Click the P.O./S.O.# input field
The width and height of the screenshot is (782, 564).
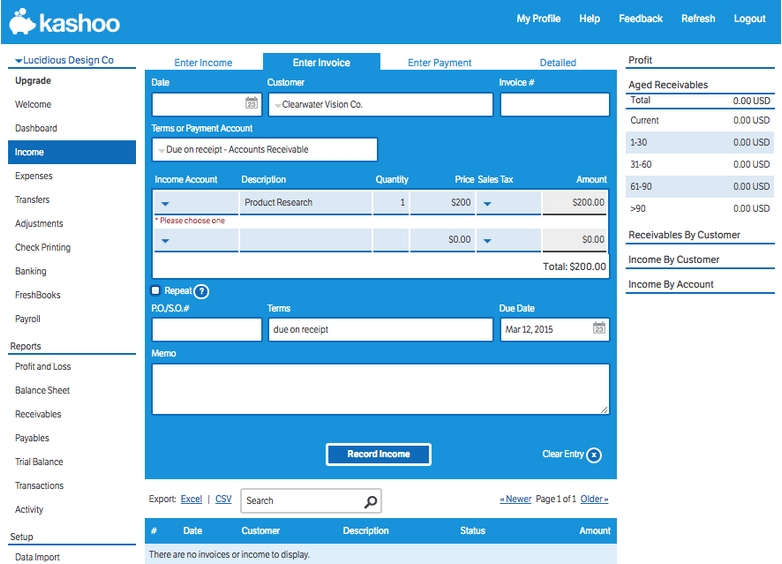pos(206,330)
